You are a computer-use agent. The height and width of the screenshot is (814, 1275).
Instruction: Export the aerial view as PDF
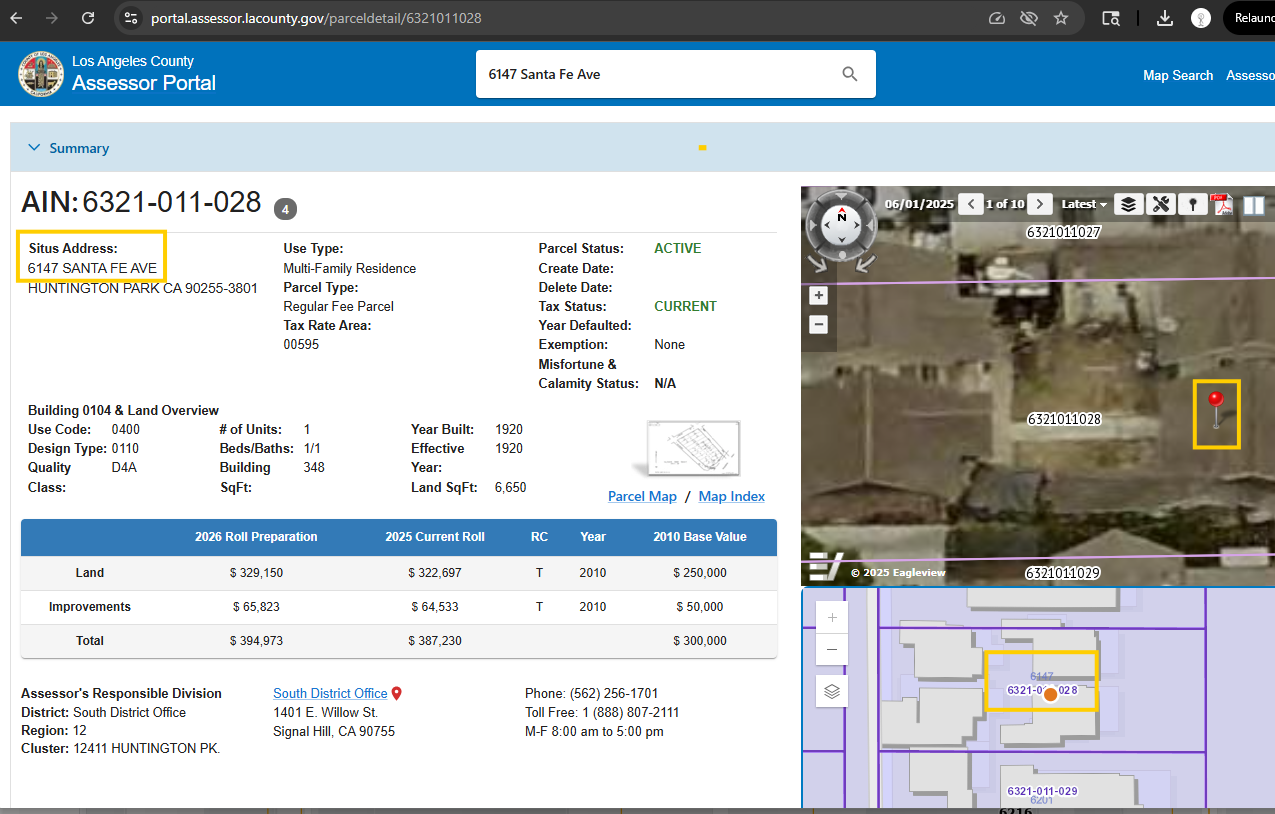1222,204
